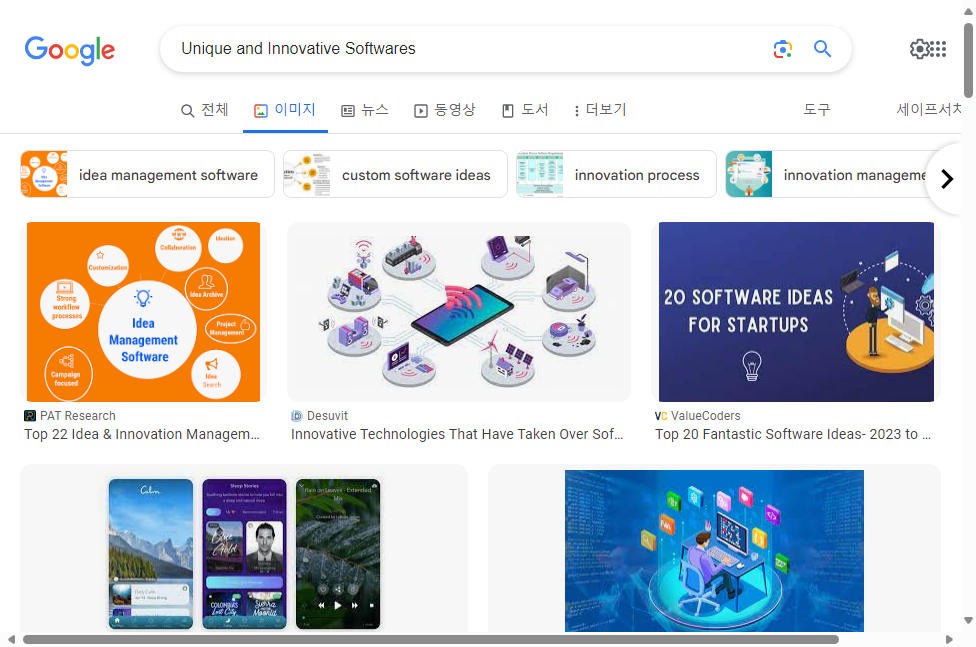Click the PAT Research favicon

(x=30, y=416)
